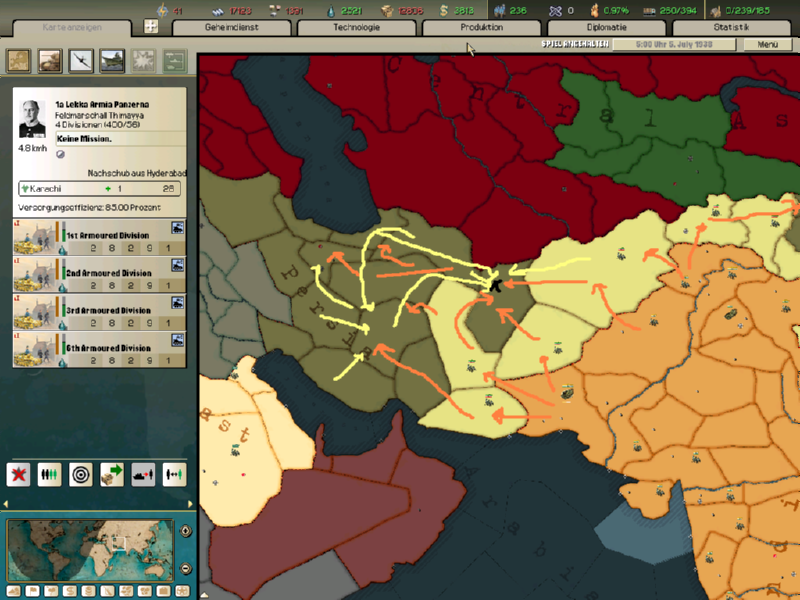This screenshot has width=800, height=600.
Task: Show naval units with battleship icon
Action: [112, 61]
